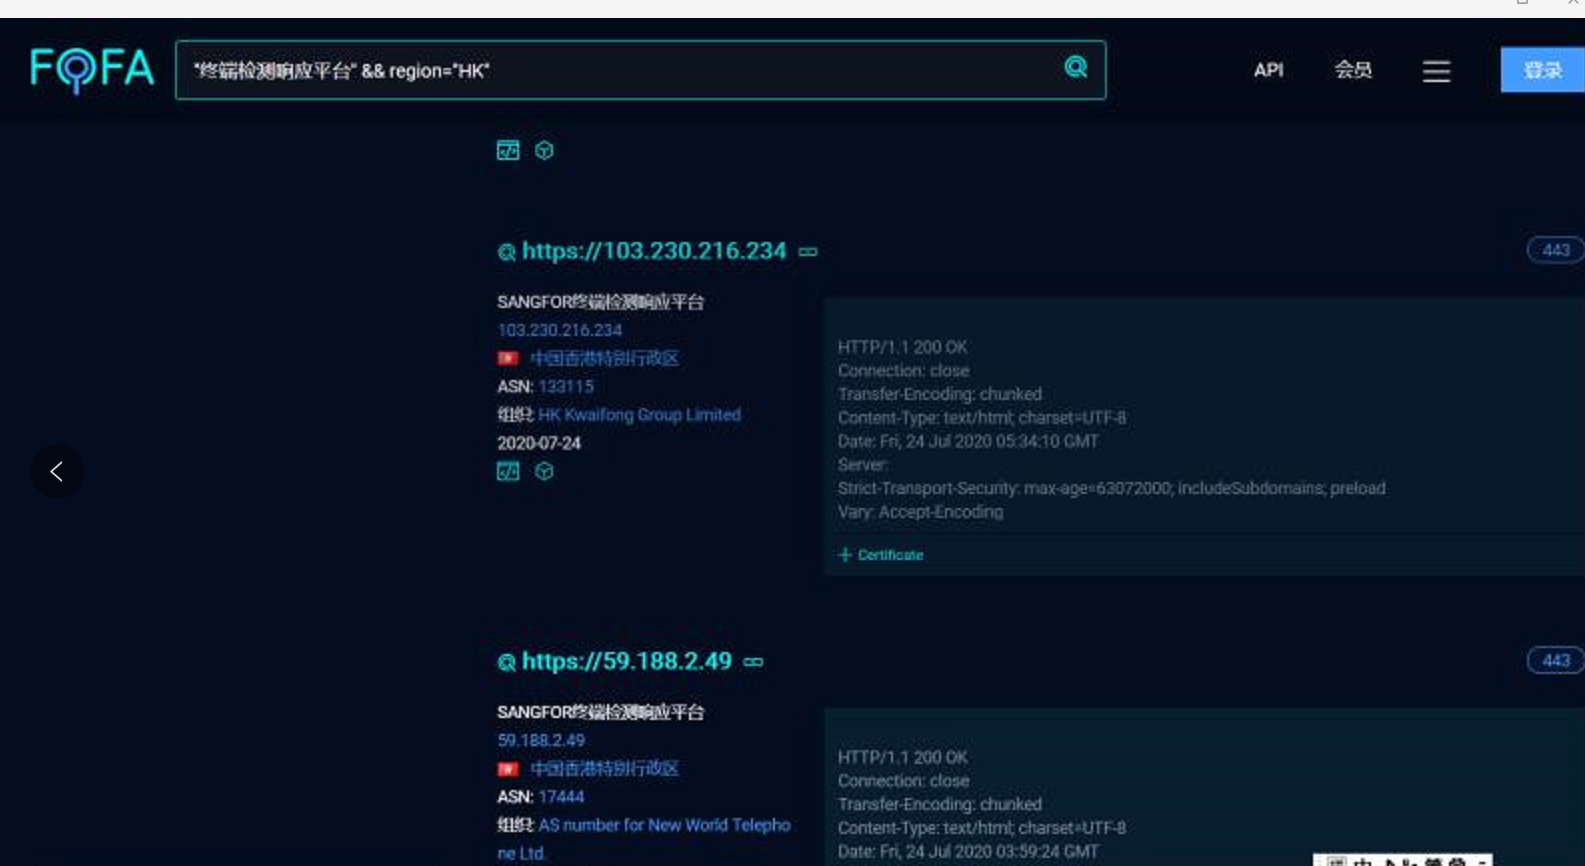Click the 443 port badge for 59.188.2.49
The height and width of the screenshot is (866, 1585).
1555,660
